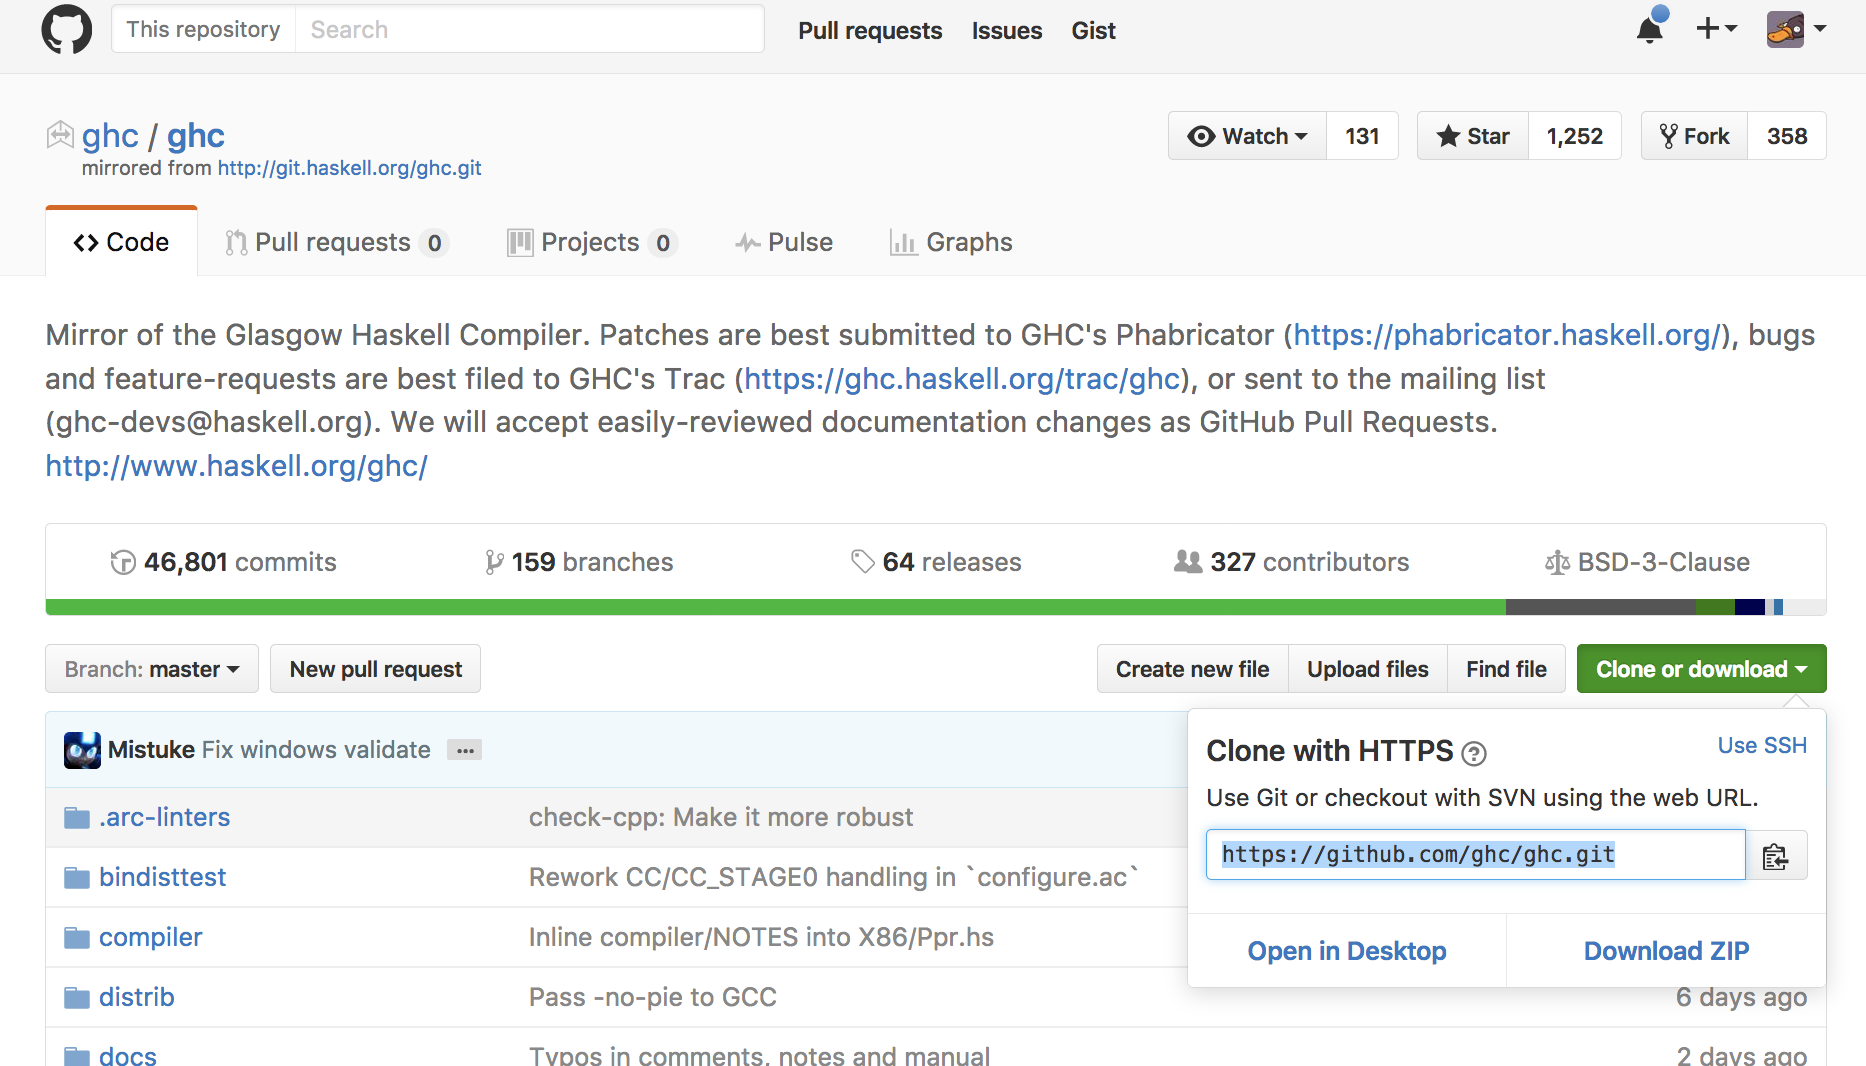Click the compiler folder icon

(x=77, y=938)
